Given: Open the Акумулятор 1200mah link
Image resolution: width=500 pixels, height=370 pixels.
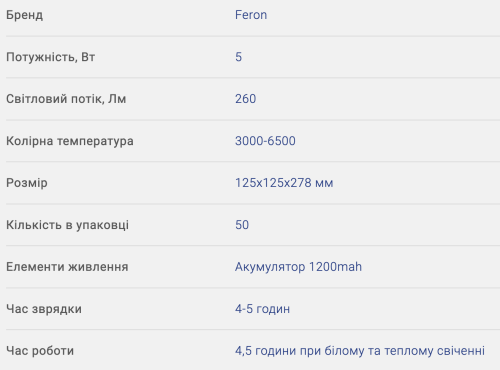Looking at the screenshot, I should [x=298, y=267].
